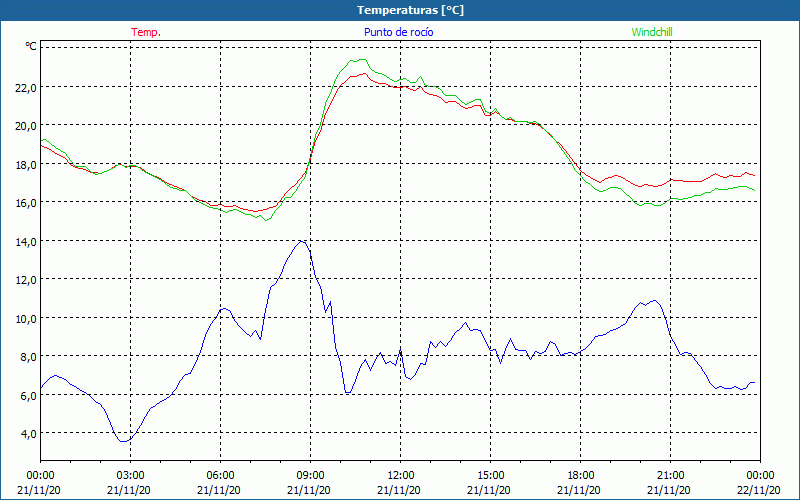
Task: Click the Temperaturas [°C] chart title
Action: 410,10
